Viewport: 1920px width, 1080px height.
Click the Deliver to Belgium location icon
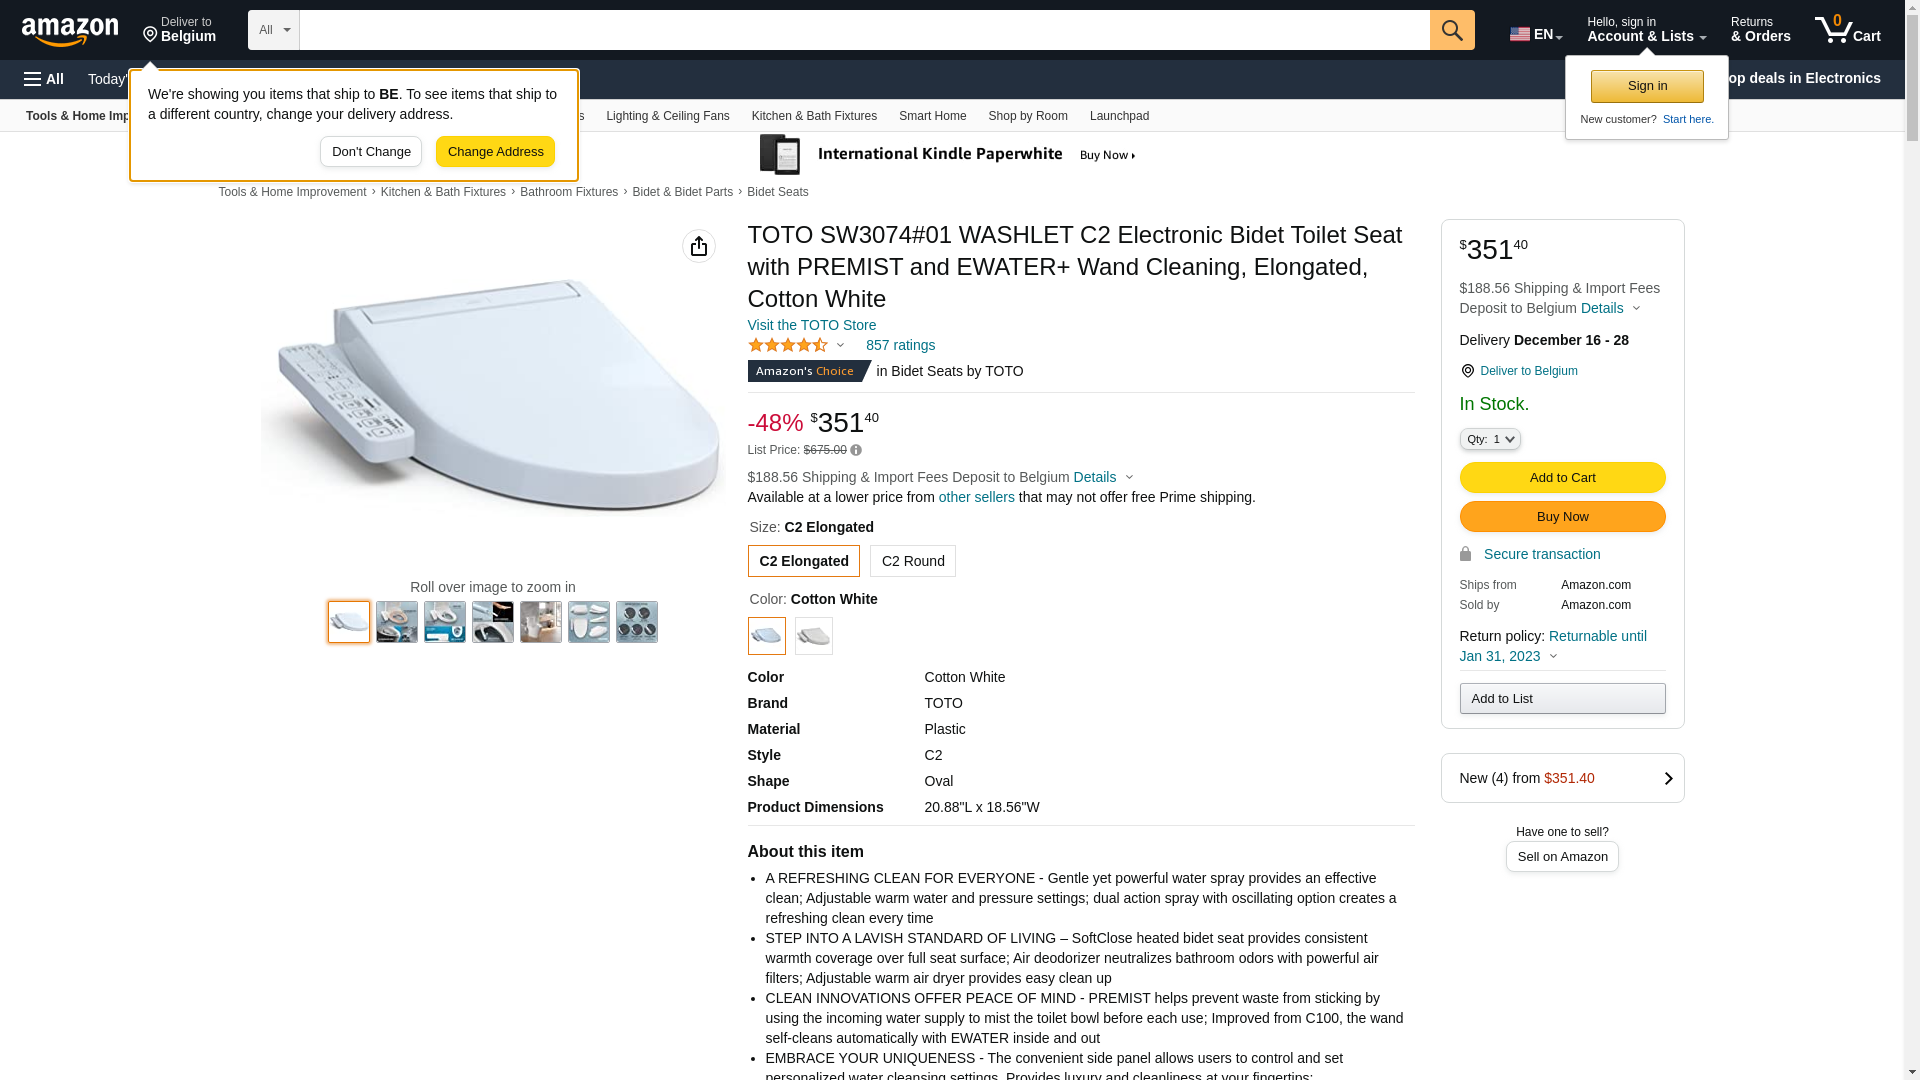pos(1467,371)
